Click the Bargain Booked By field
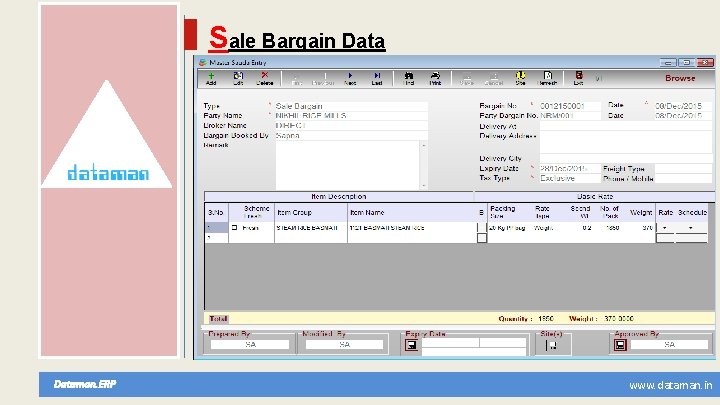This screenshot has width=720, height=405. (351, 135)
